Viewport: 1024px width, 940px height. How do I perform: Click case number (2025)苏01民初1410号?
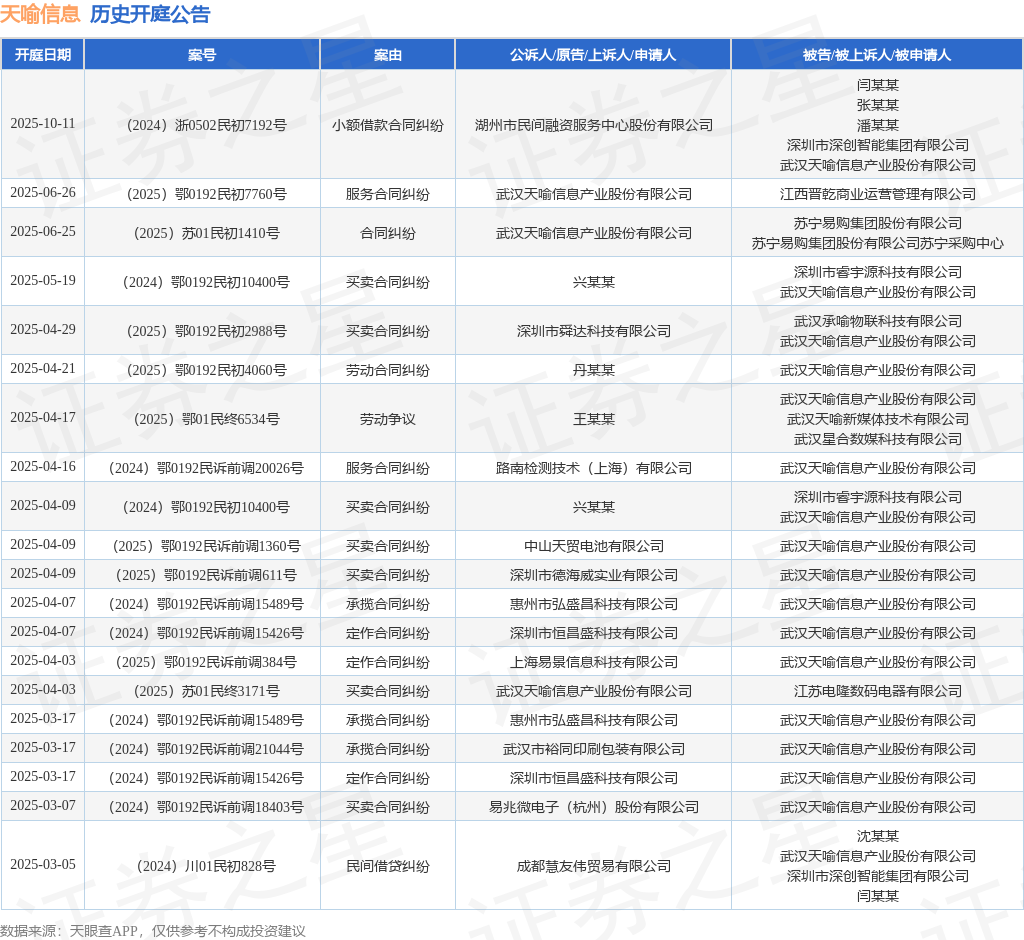(x=206, y=233)
